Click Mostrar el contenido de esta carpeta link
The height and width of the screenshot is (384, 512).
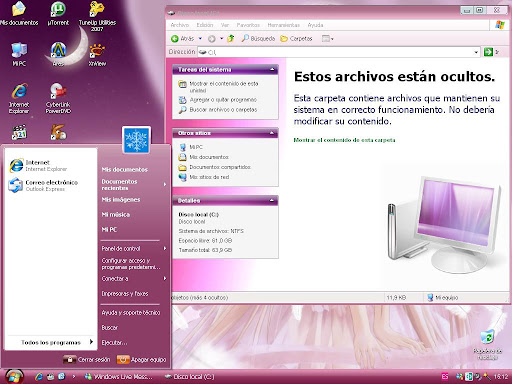(344, 140)
